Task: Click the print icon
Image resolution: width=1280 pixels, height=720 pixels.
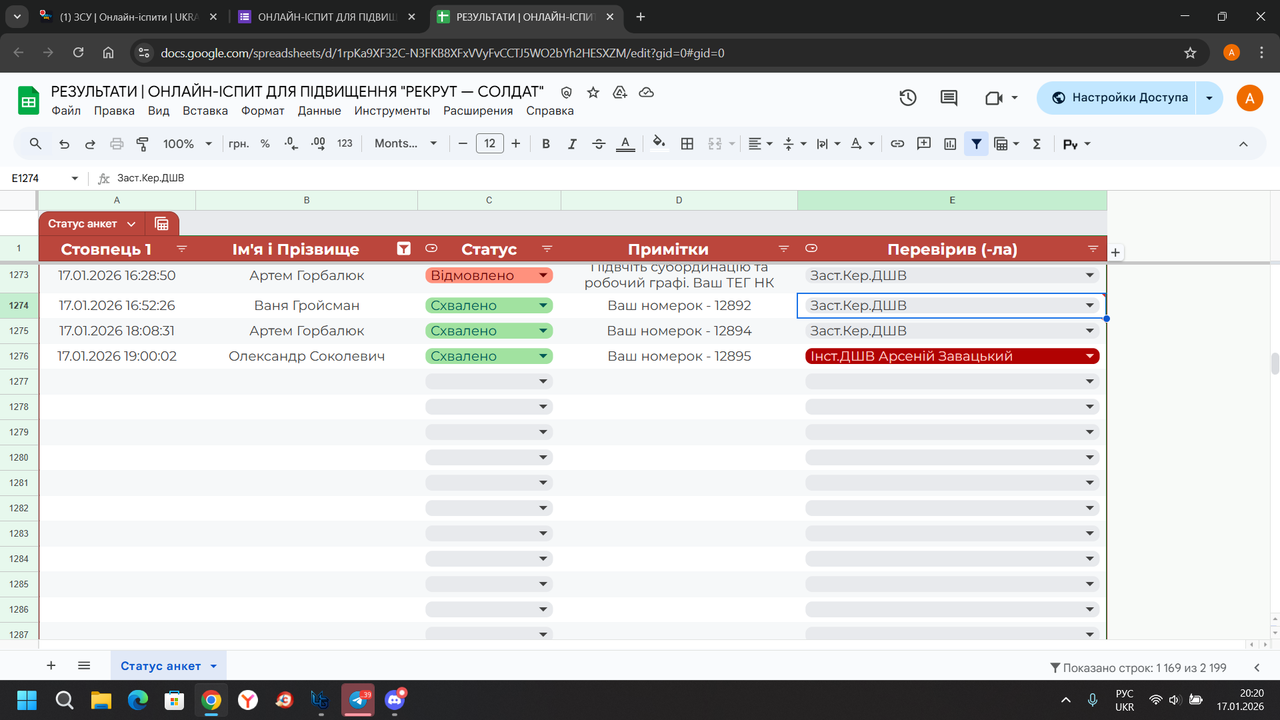Action: pyautogui.click(x=116, y=144)
